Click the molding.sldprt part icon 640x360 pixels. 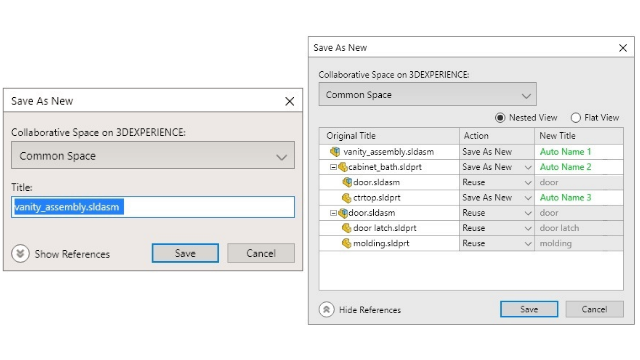click(x=347, y=243)
